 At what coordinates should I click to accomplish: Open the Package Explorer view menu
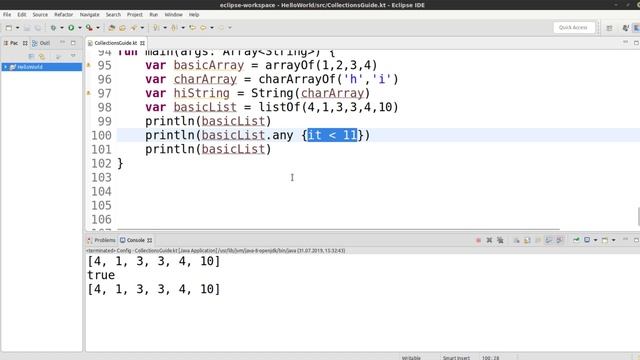(x=73, y=56)
